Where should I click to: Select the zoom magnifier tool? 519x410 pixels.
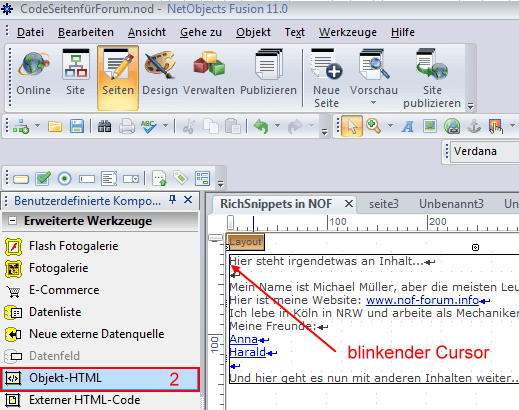tap(373, 126)
